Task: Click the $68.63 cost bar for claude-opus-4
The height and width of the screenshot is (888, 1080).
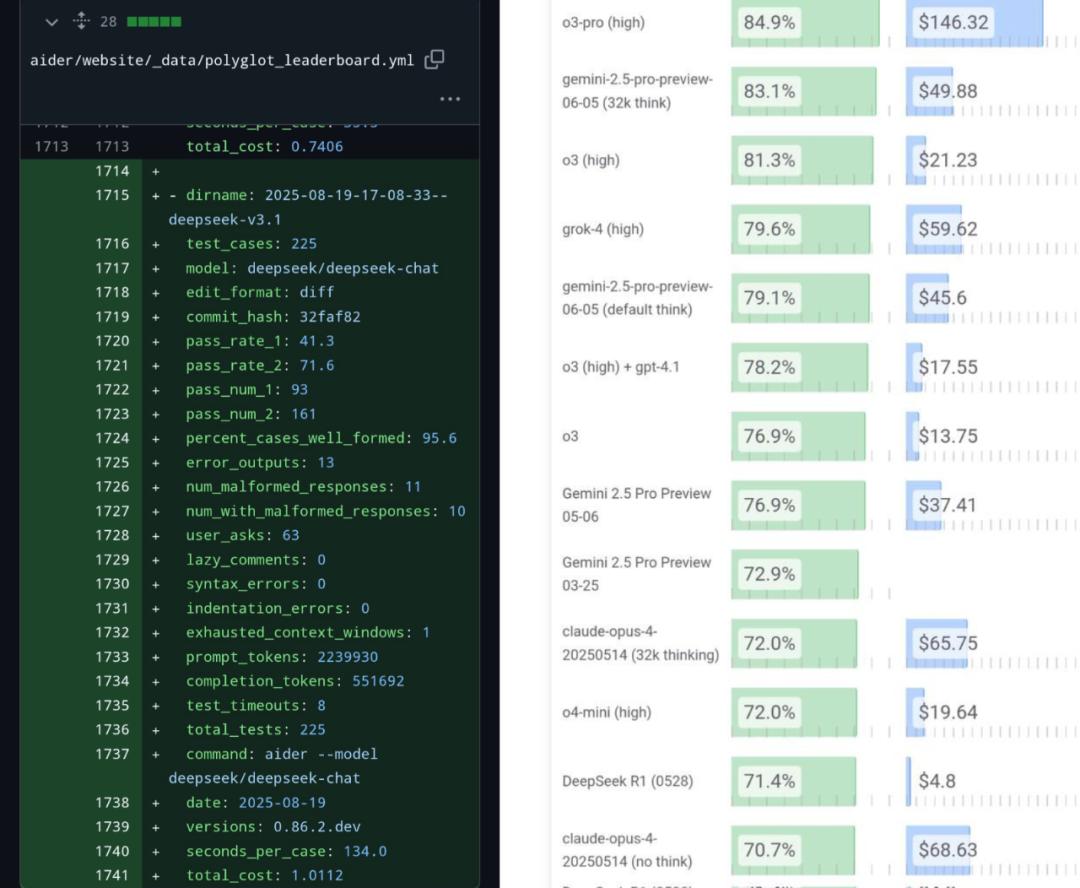Action: click(938, 850)
